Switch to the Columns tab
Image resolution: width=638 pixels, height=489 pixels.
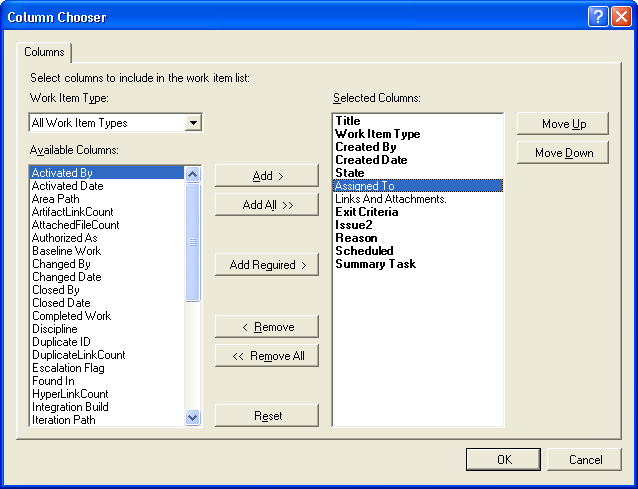(45, 52)
